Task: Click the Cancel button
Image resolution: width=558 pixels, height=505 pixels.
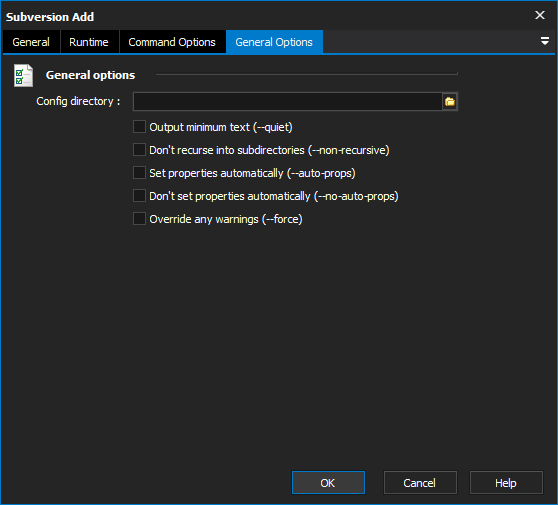Action: click(420, 483)
